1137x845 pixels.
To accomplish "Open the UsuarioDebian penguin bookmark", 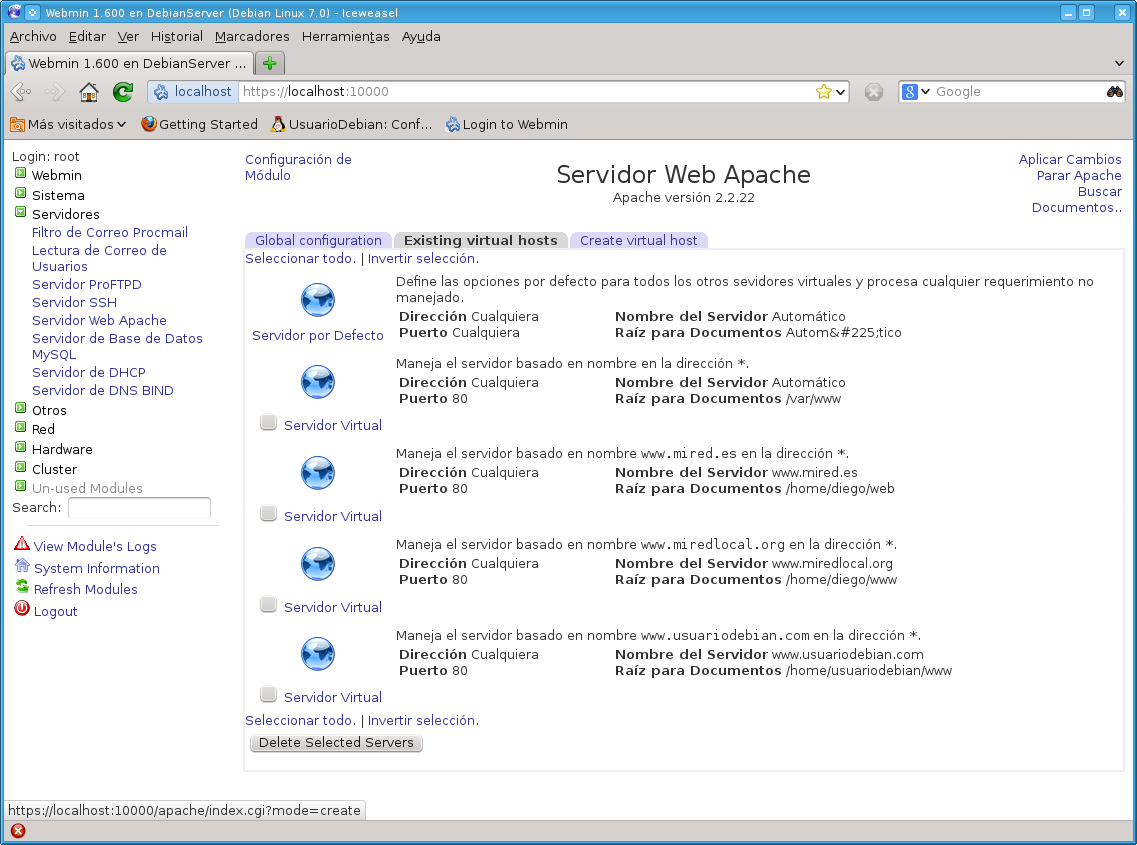I will 352,124.
